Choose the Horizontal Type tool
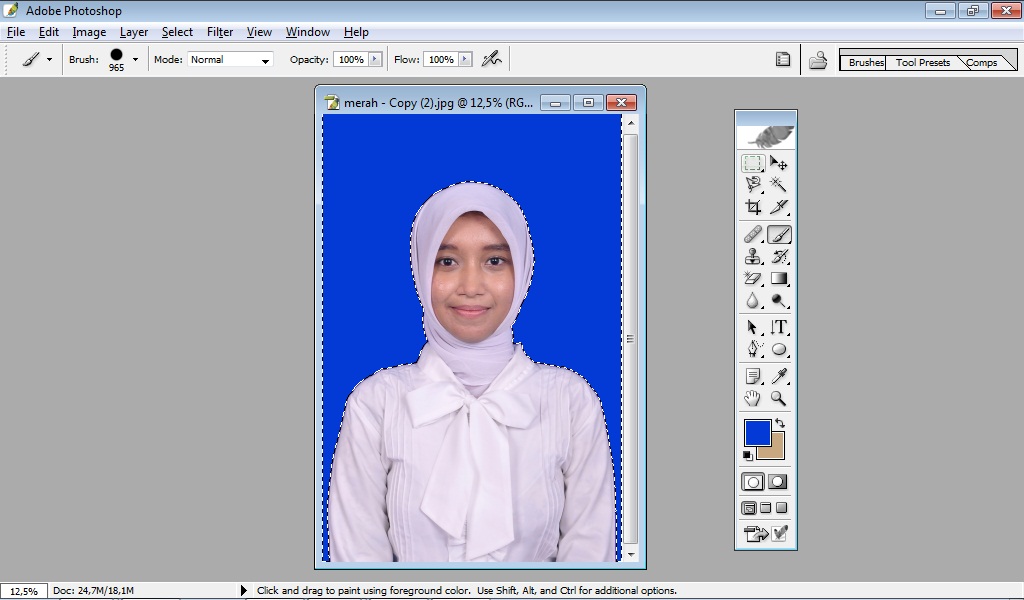 pos(780,327)
